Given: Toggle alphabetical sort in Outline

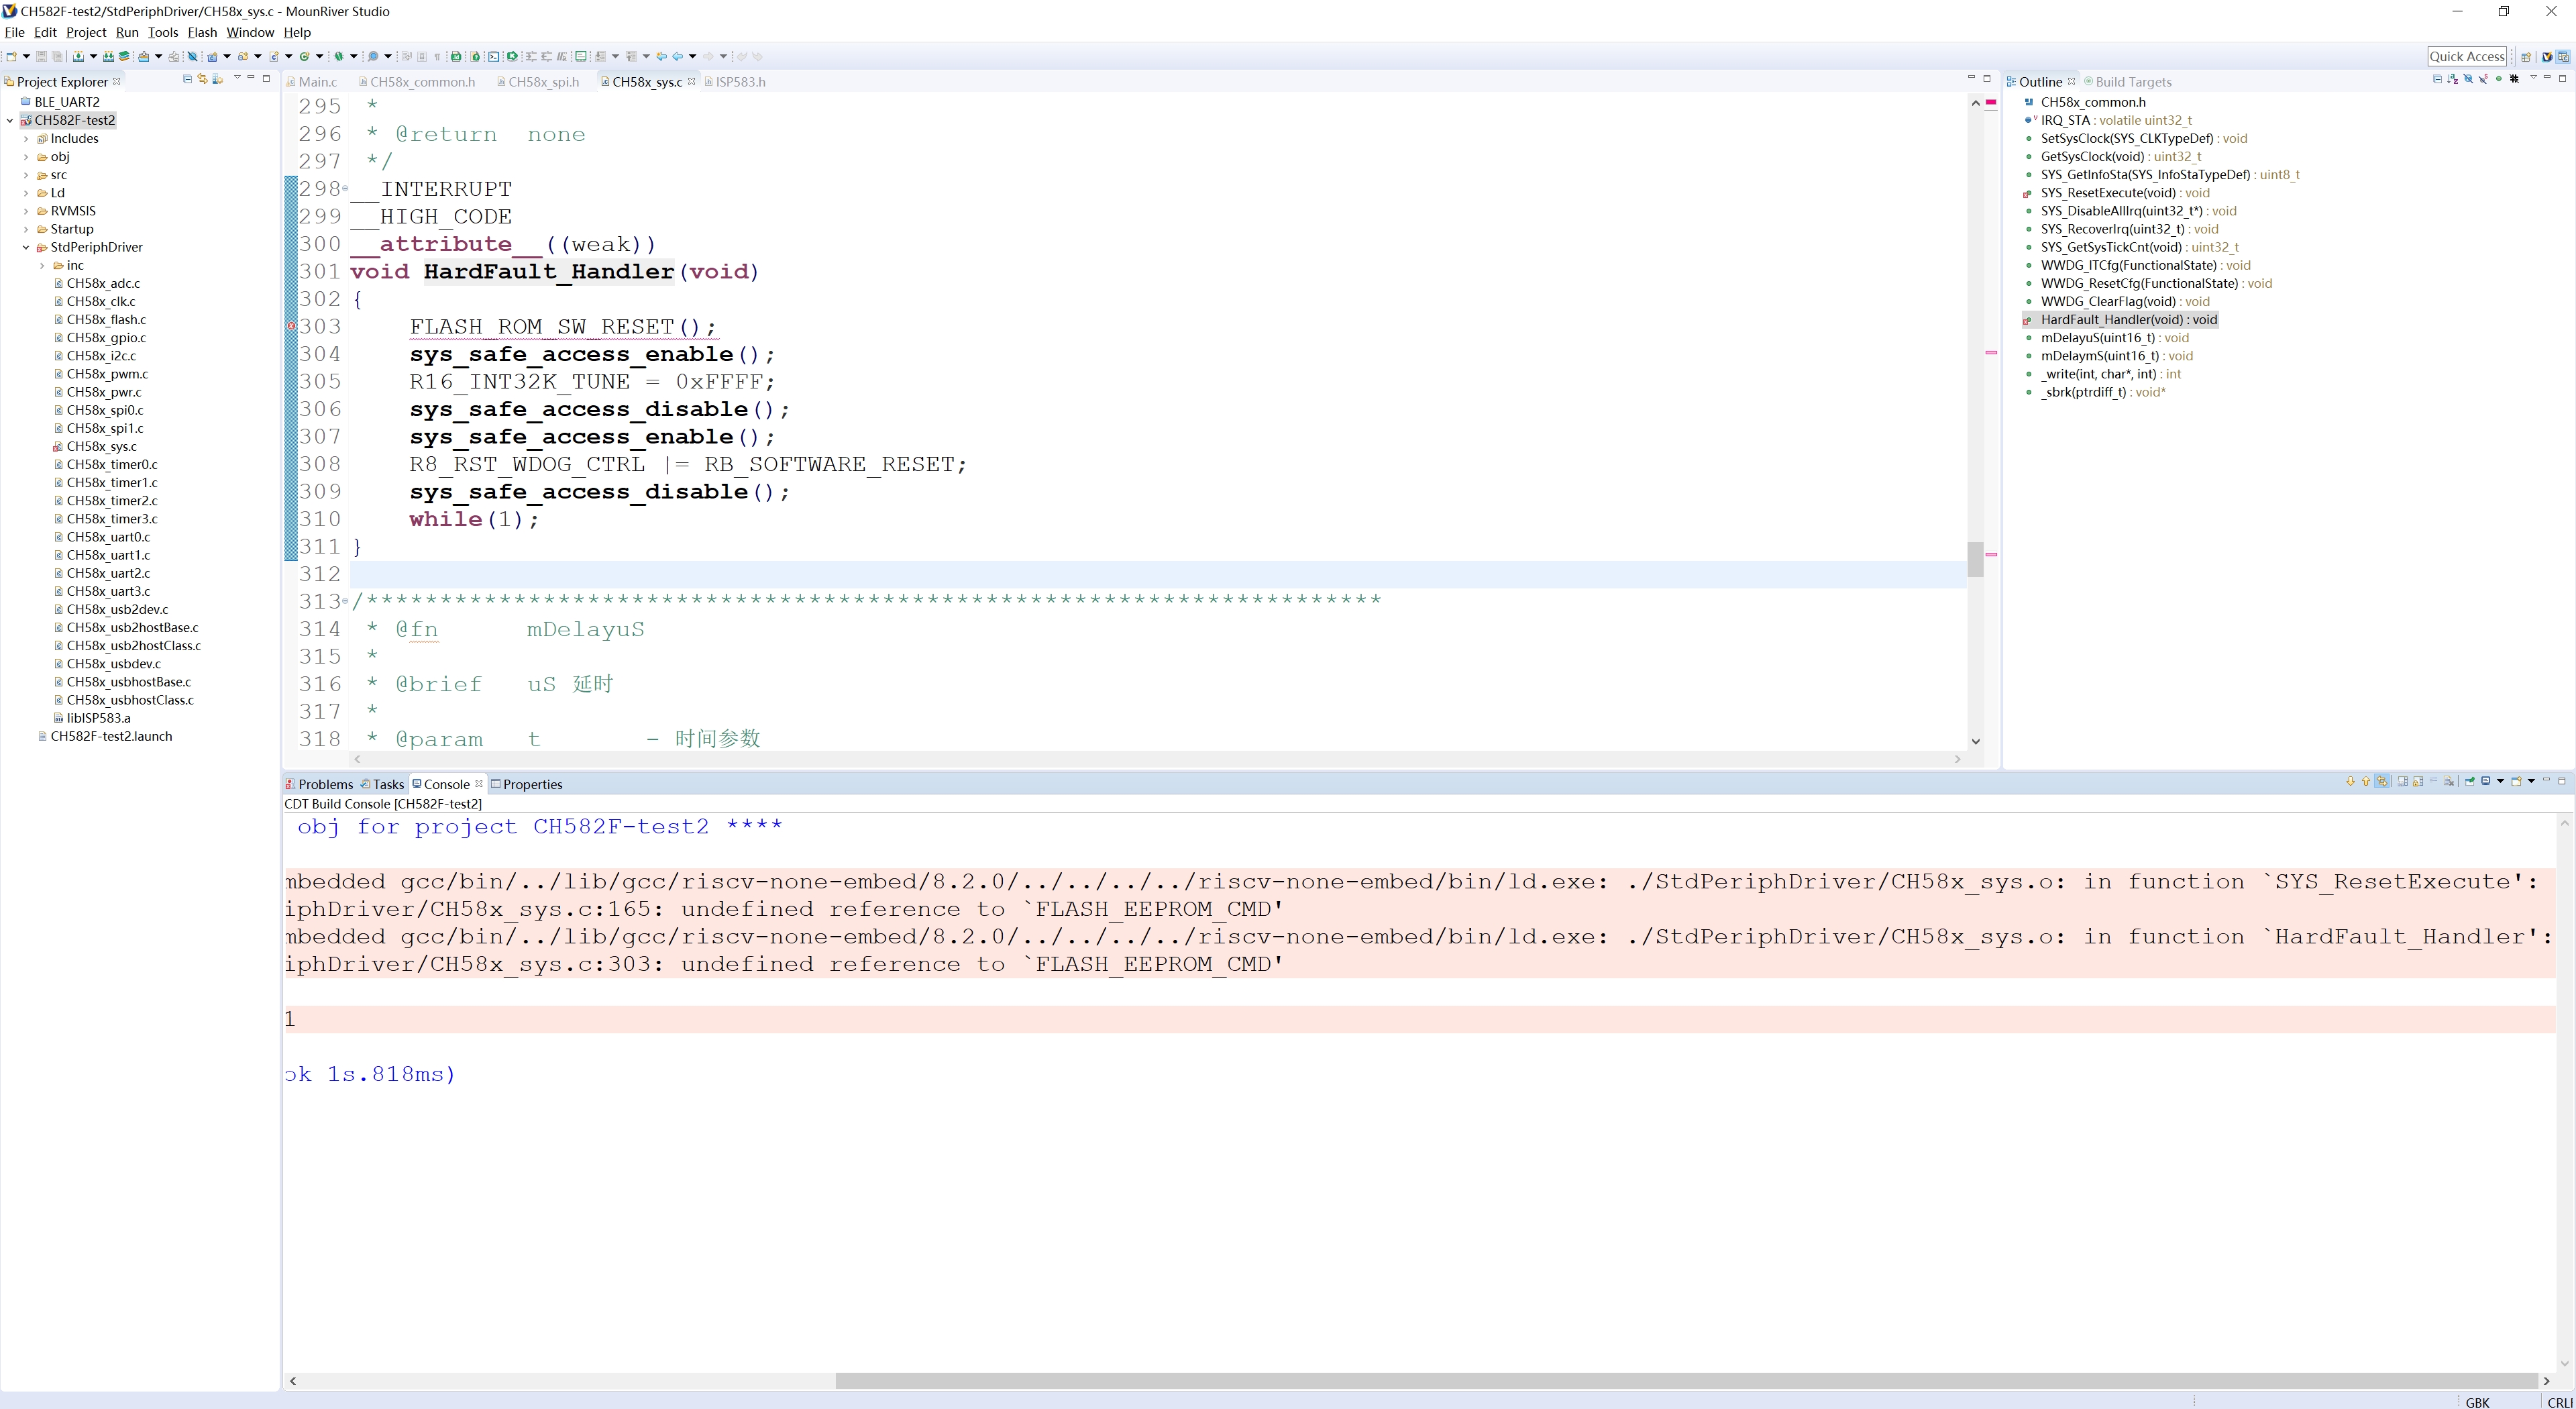Looking at the screenshot, I should point(2453,79).
